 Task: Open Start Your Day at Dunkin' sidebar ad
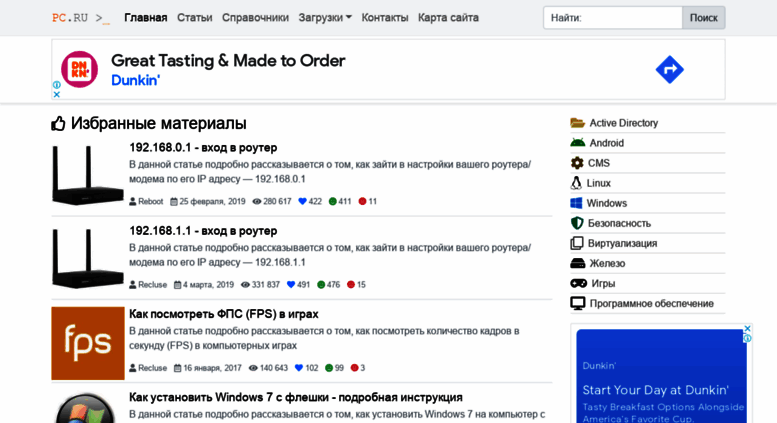click(655, 390)
